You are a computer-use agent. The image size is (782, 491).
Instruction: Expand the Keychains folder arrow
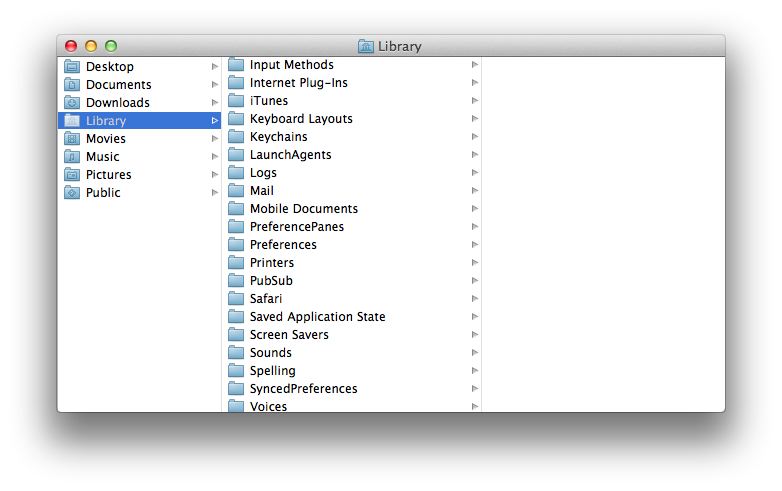coord(475,137)
